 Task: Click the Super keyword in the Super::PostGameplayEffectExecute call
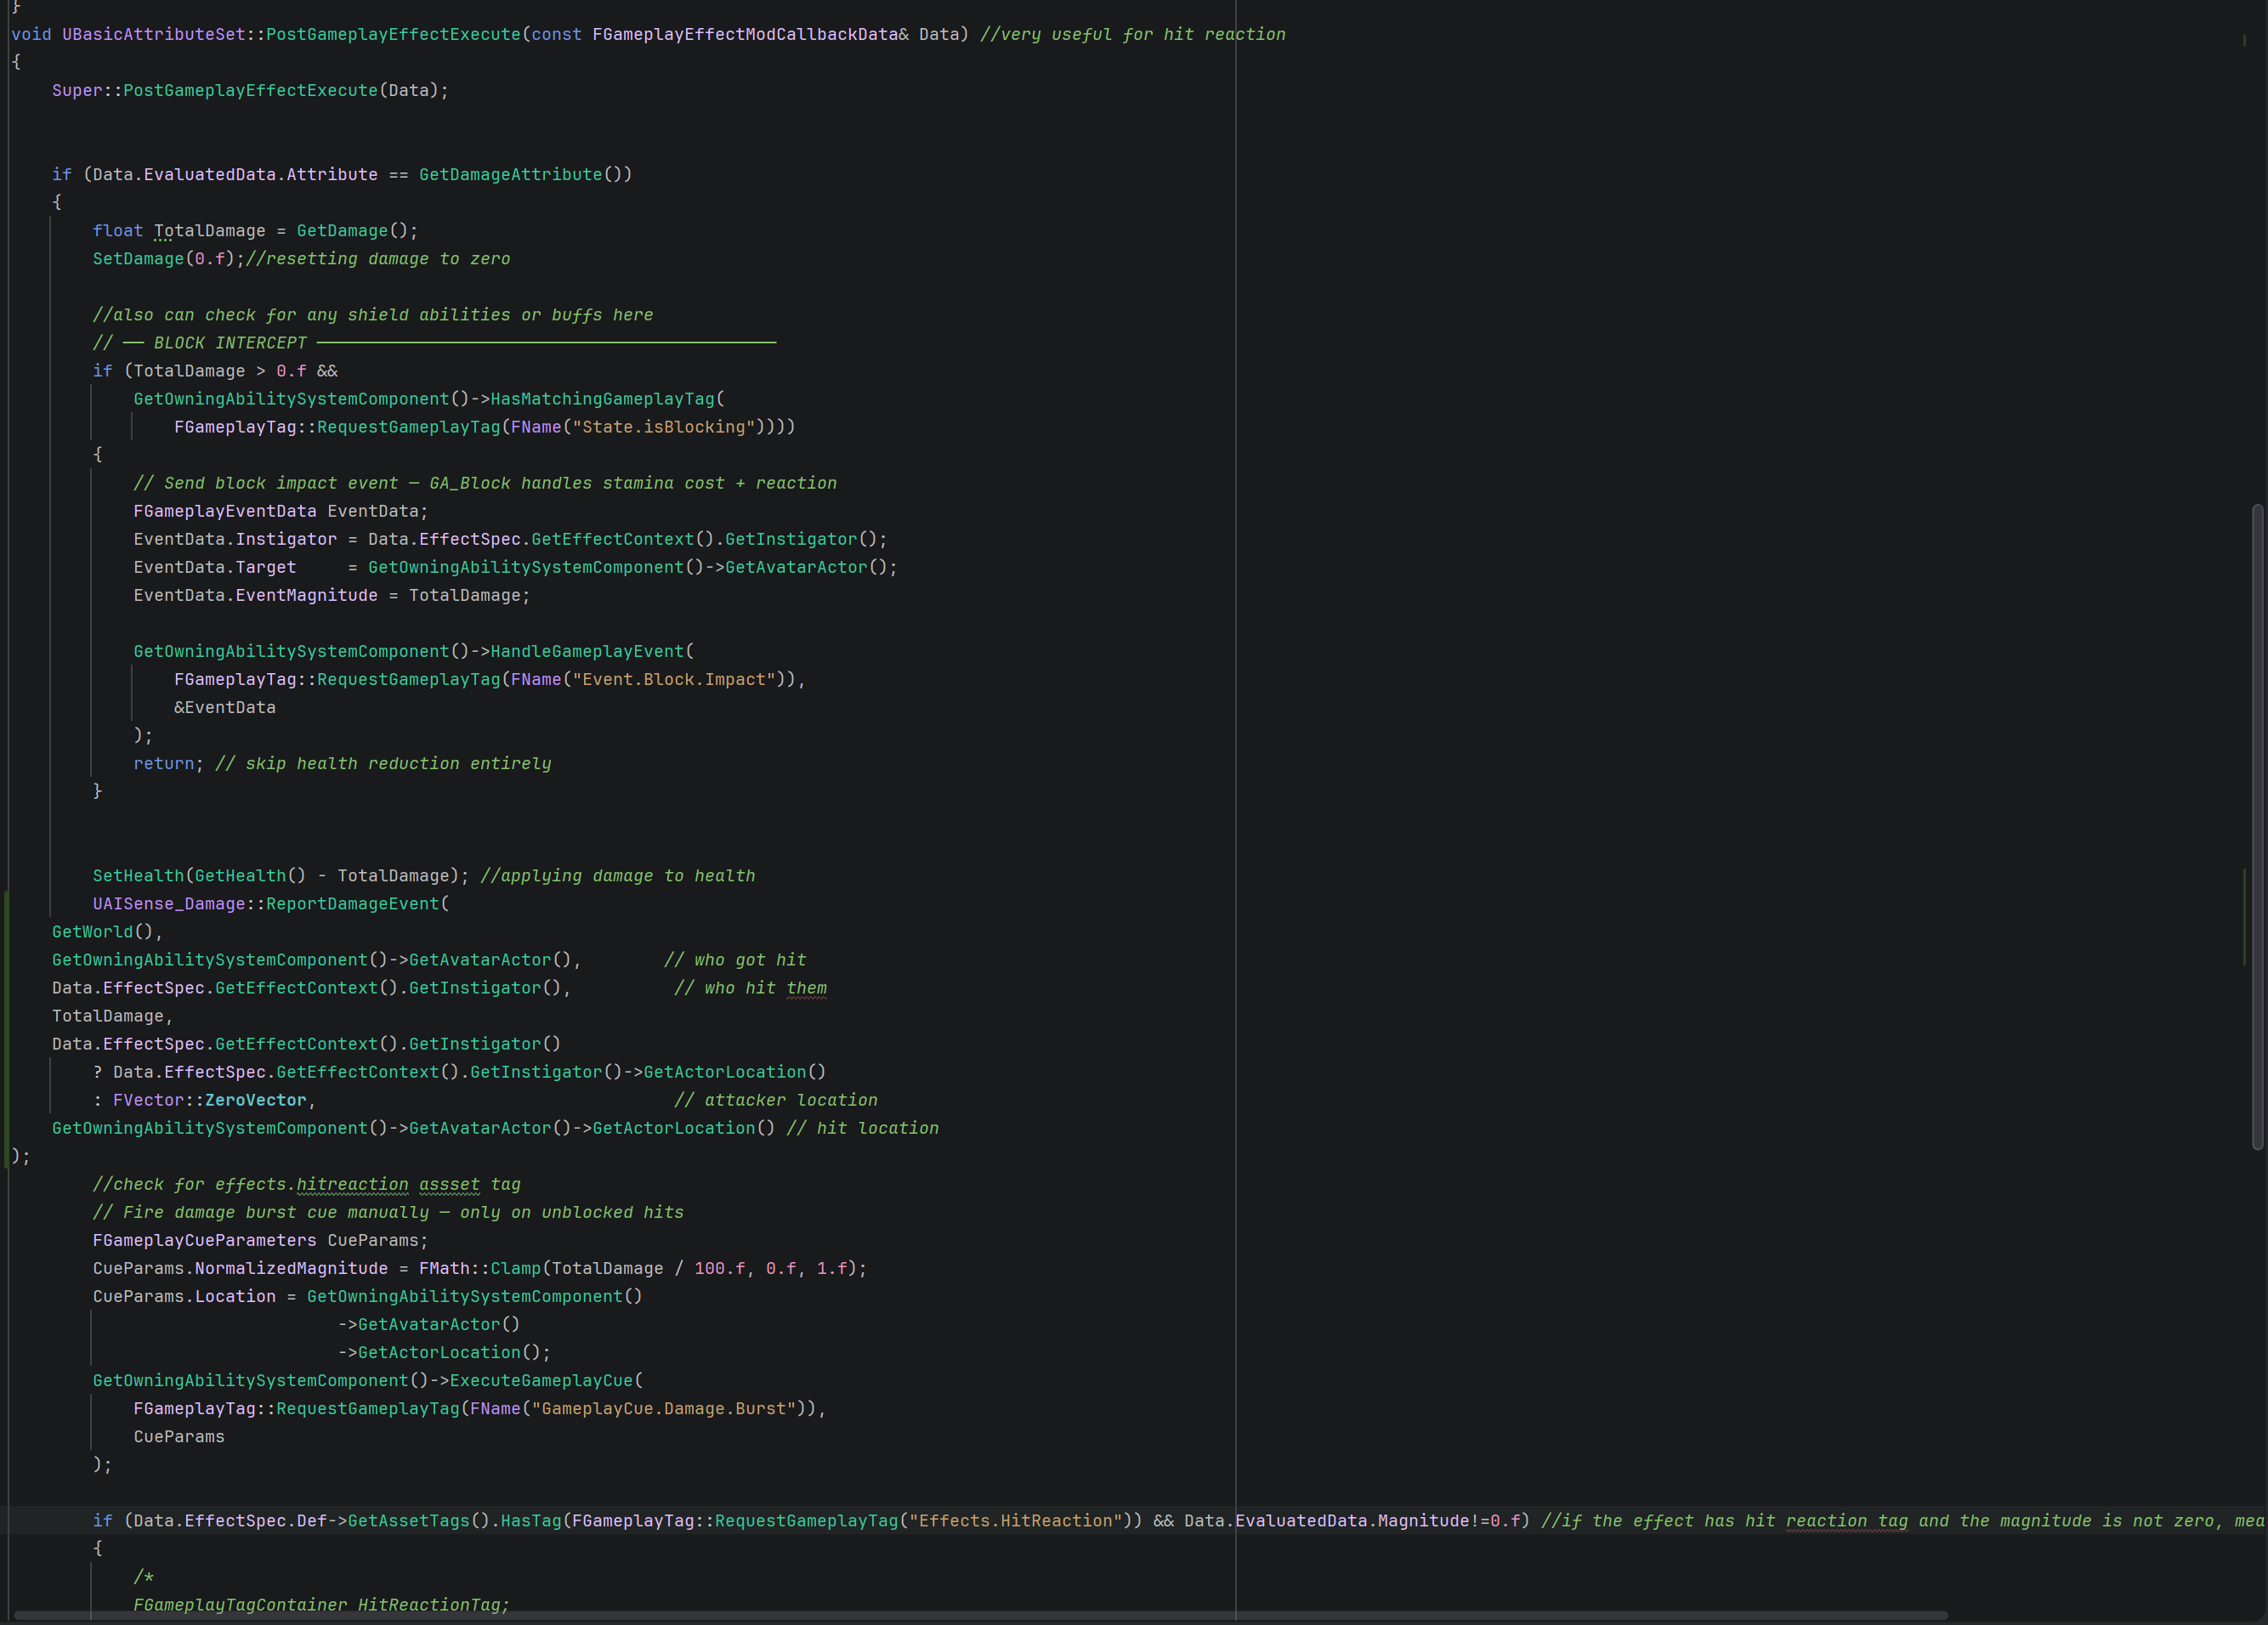(77, 90)
